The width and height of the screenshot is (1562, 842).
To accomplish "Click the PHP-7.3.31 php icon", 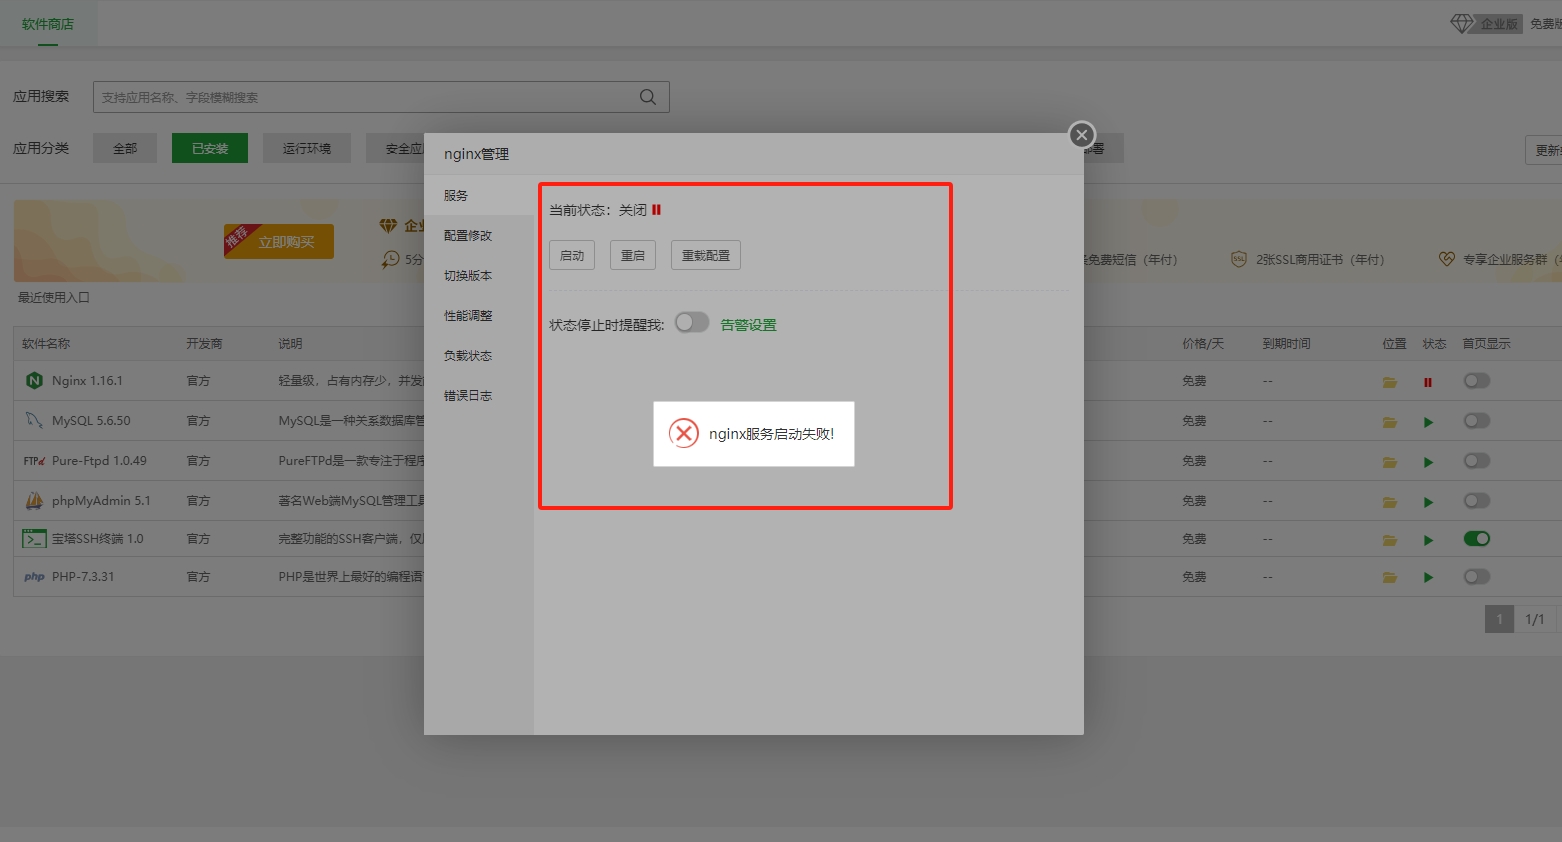I will [34, 577].
